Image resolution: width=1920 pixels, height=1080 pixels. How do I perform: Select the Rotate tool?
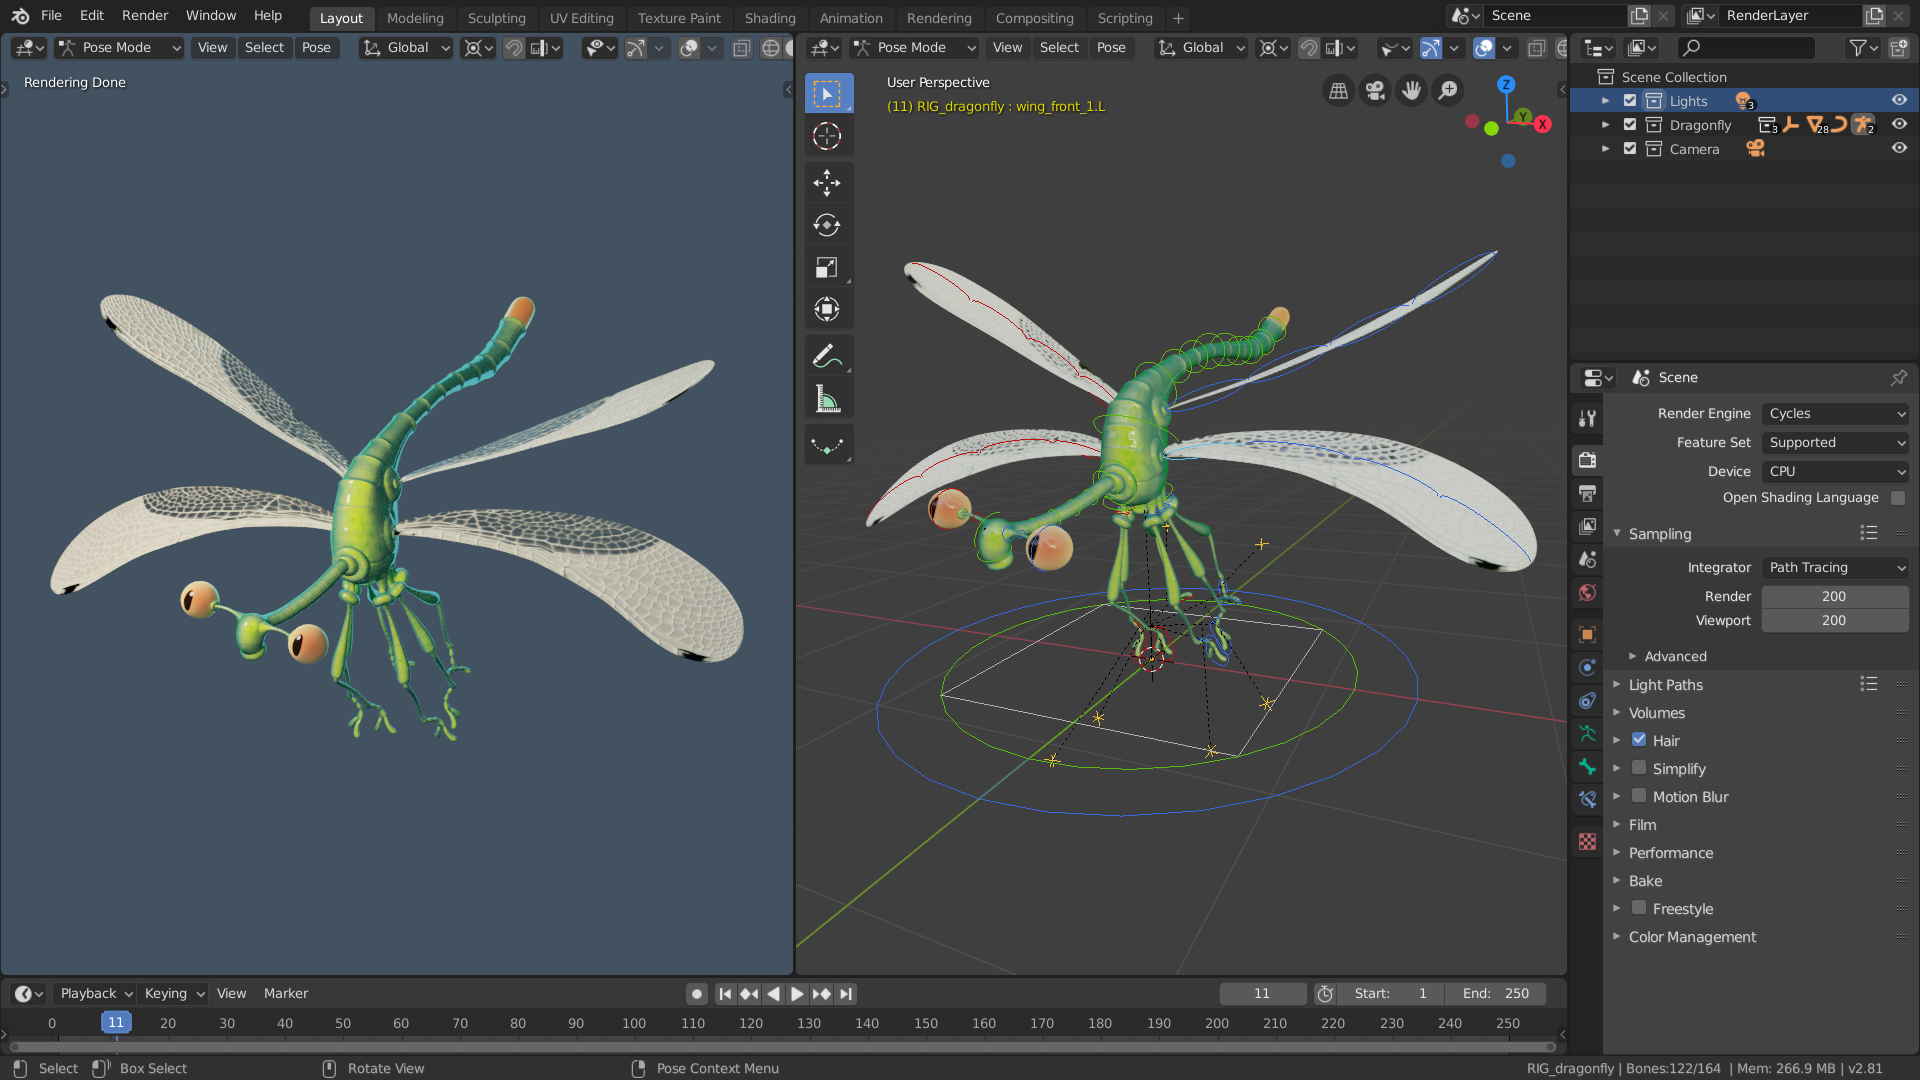(827, 225)
